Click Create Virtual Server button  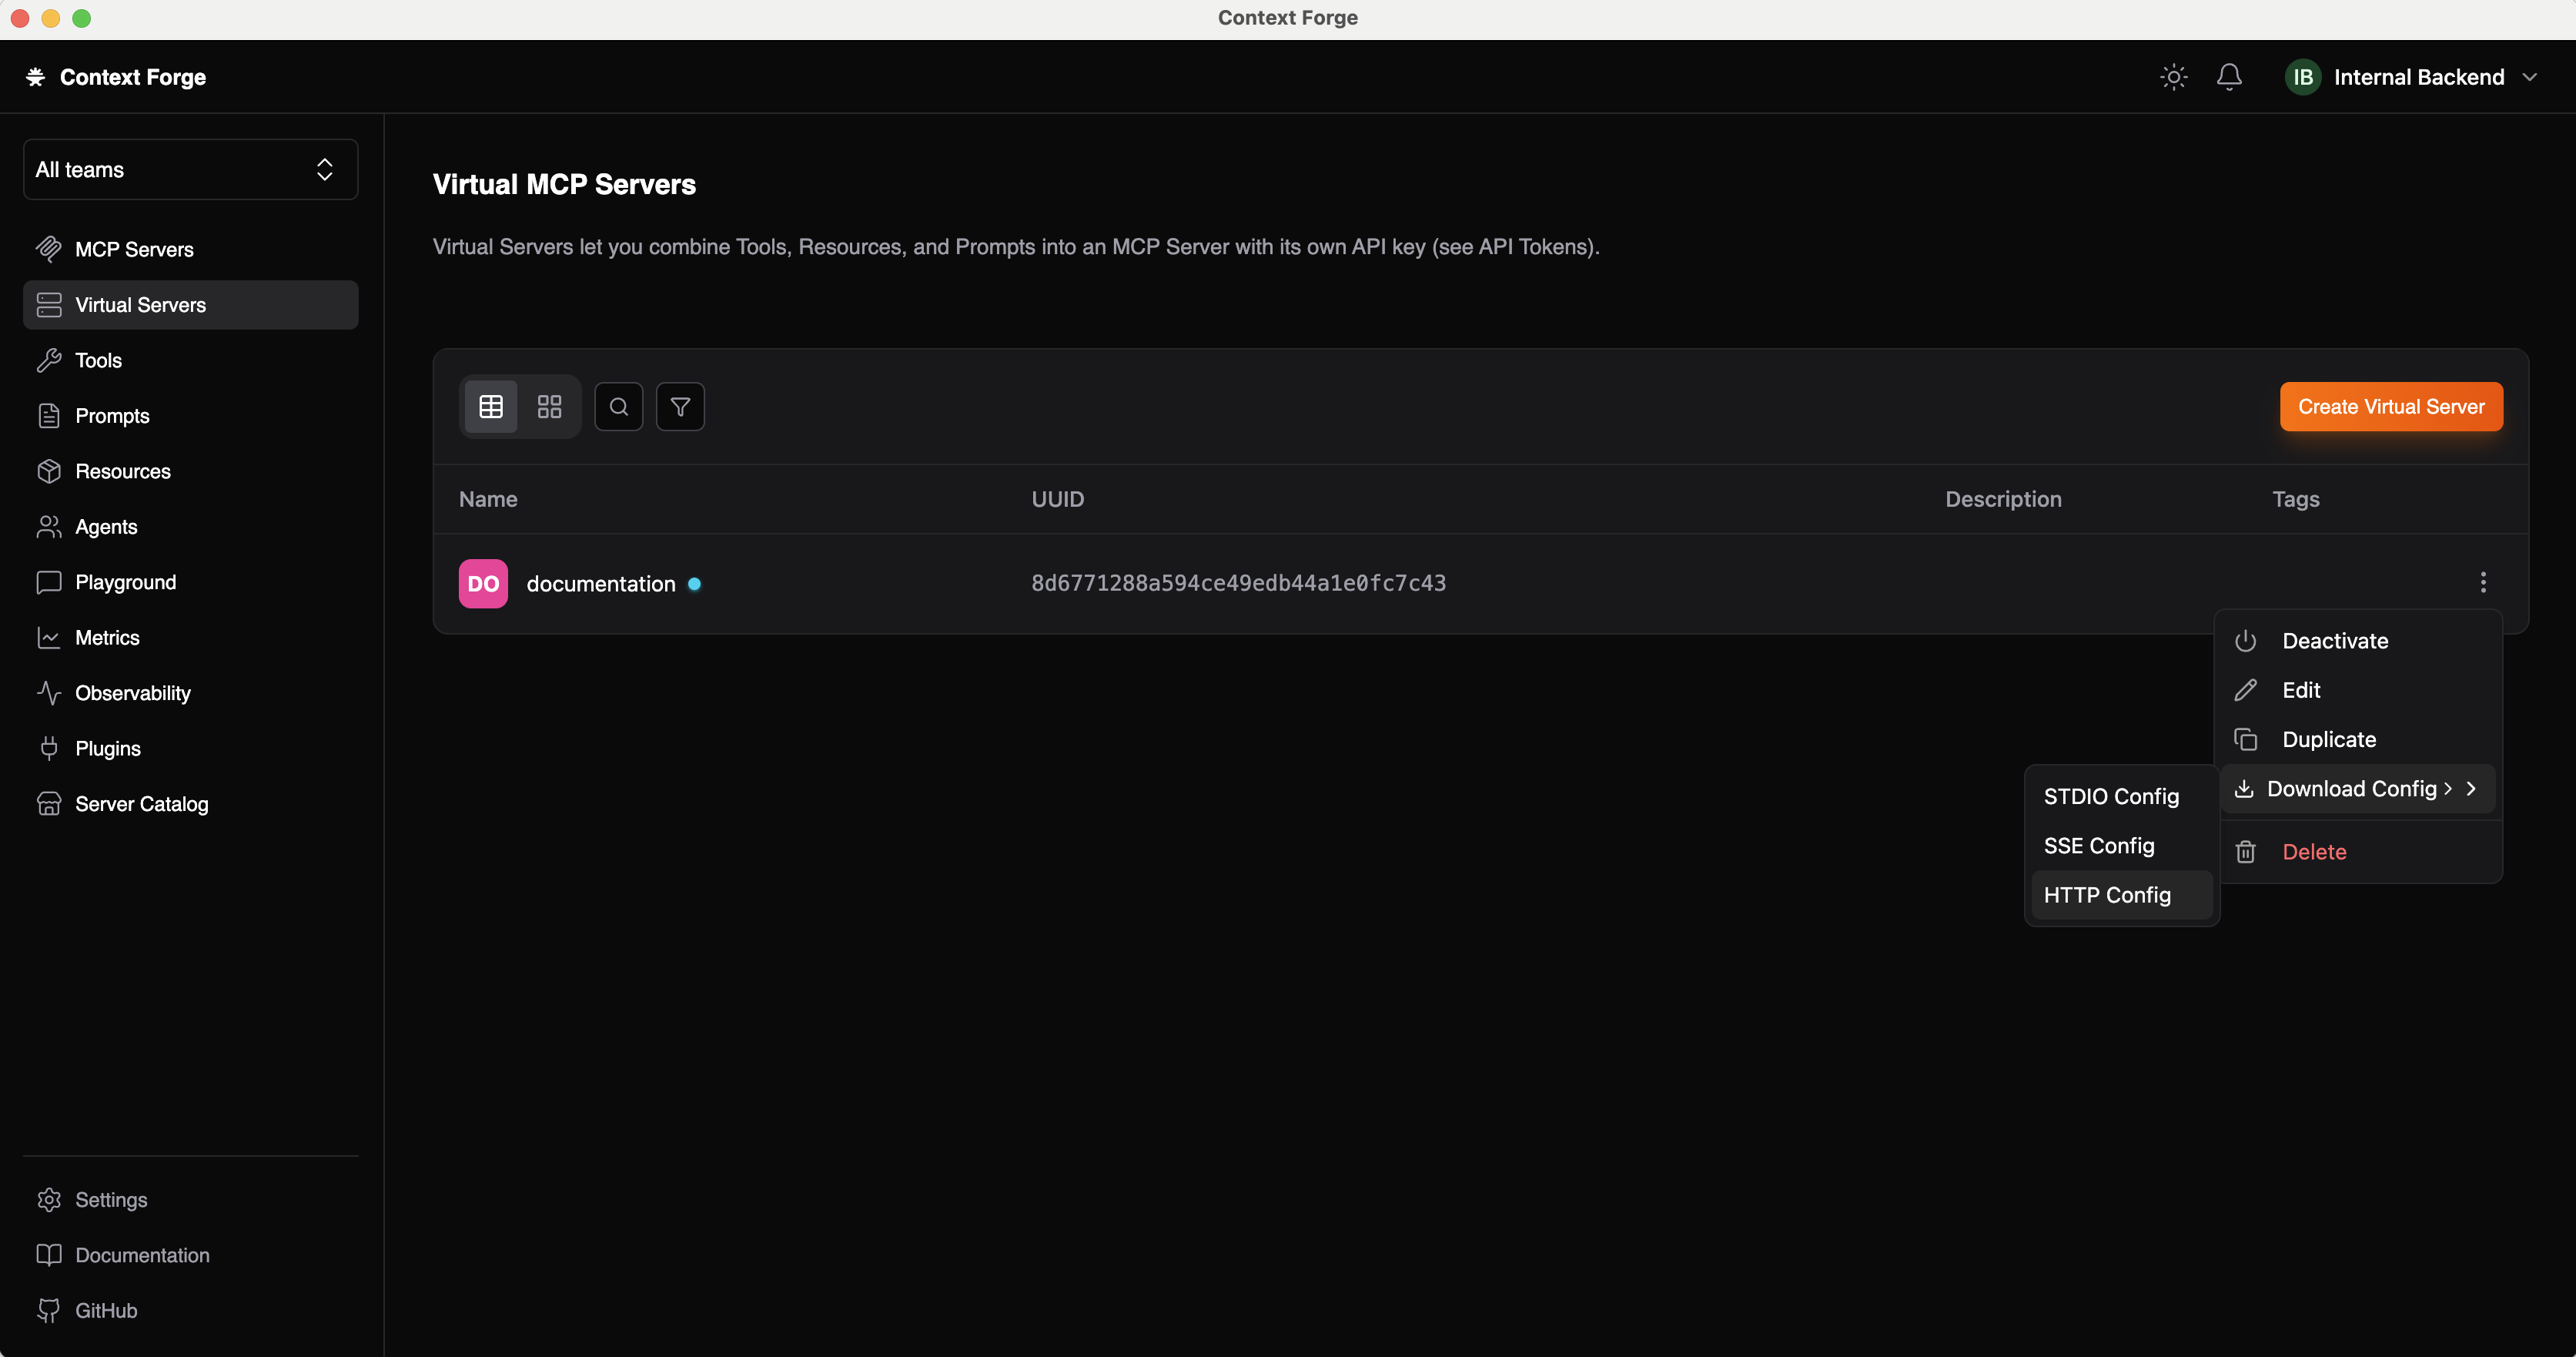2390,407
